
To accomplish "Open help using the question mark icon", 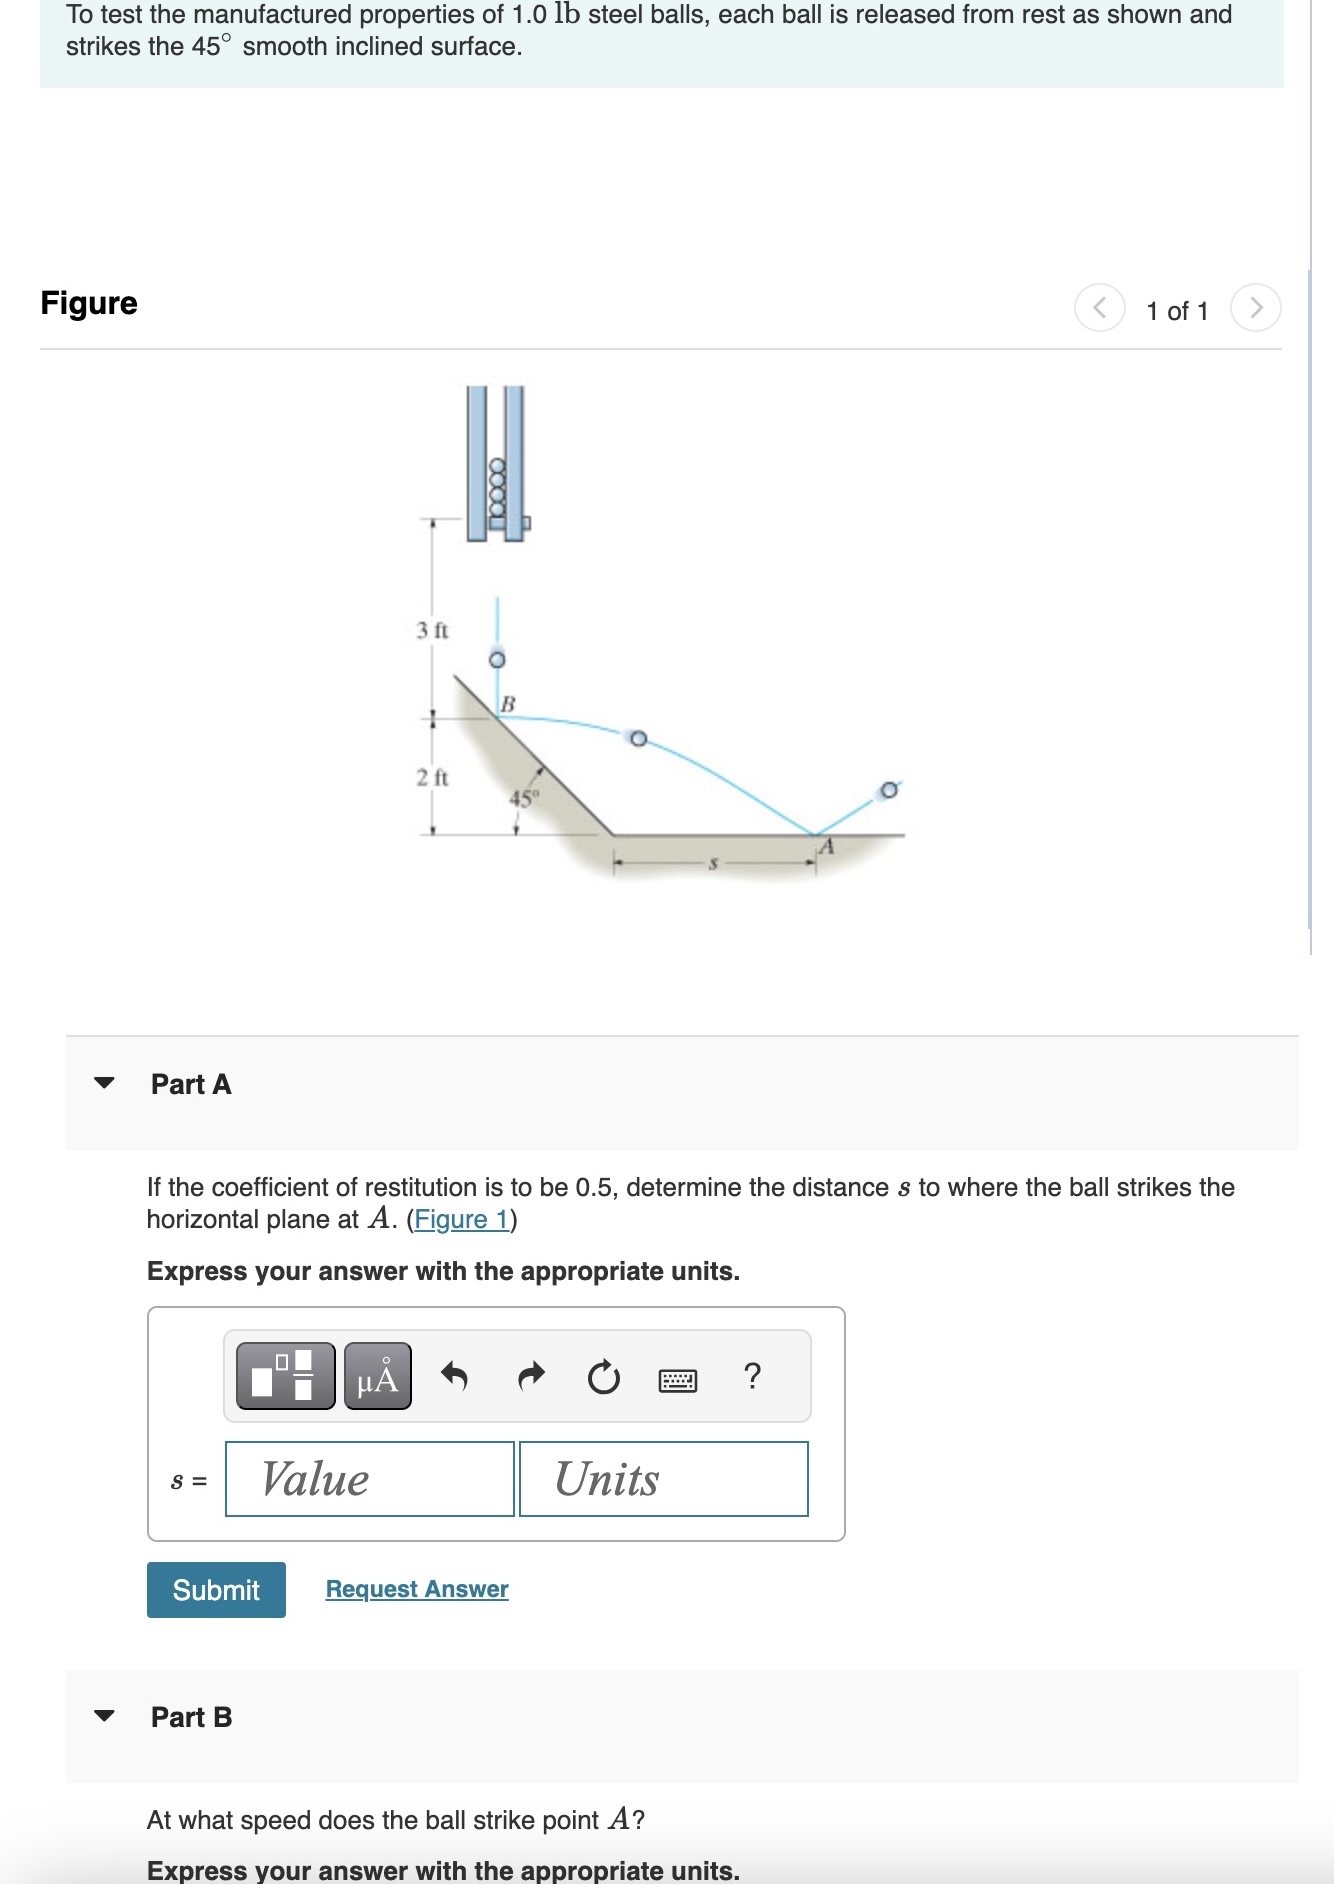I will 751,1379.
